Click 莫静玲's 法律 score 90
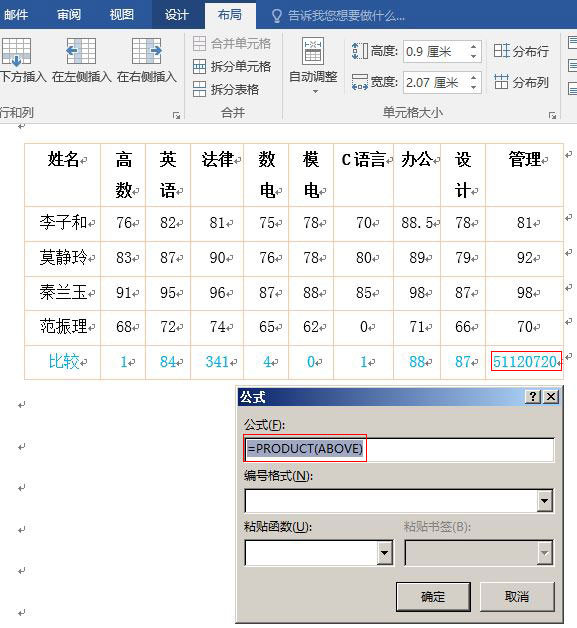Viewport: 577px width, 628px height. tap(217, 258)
